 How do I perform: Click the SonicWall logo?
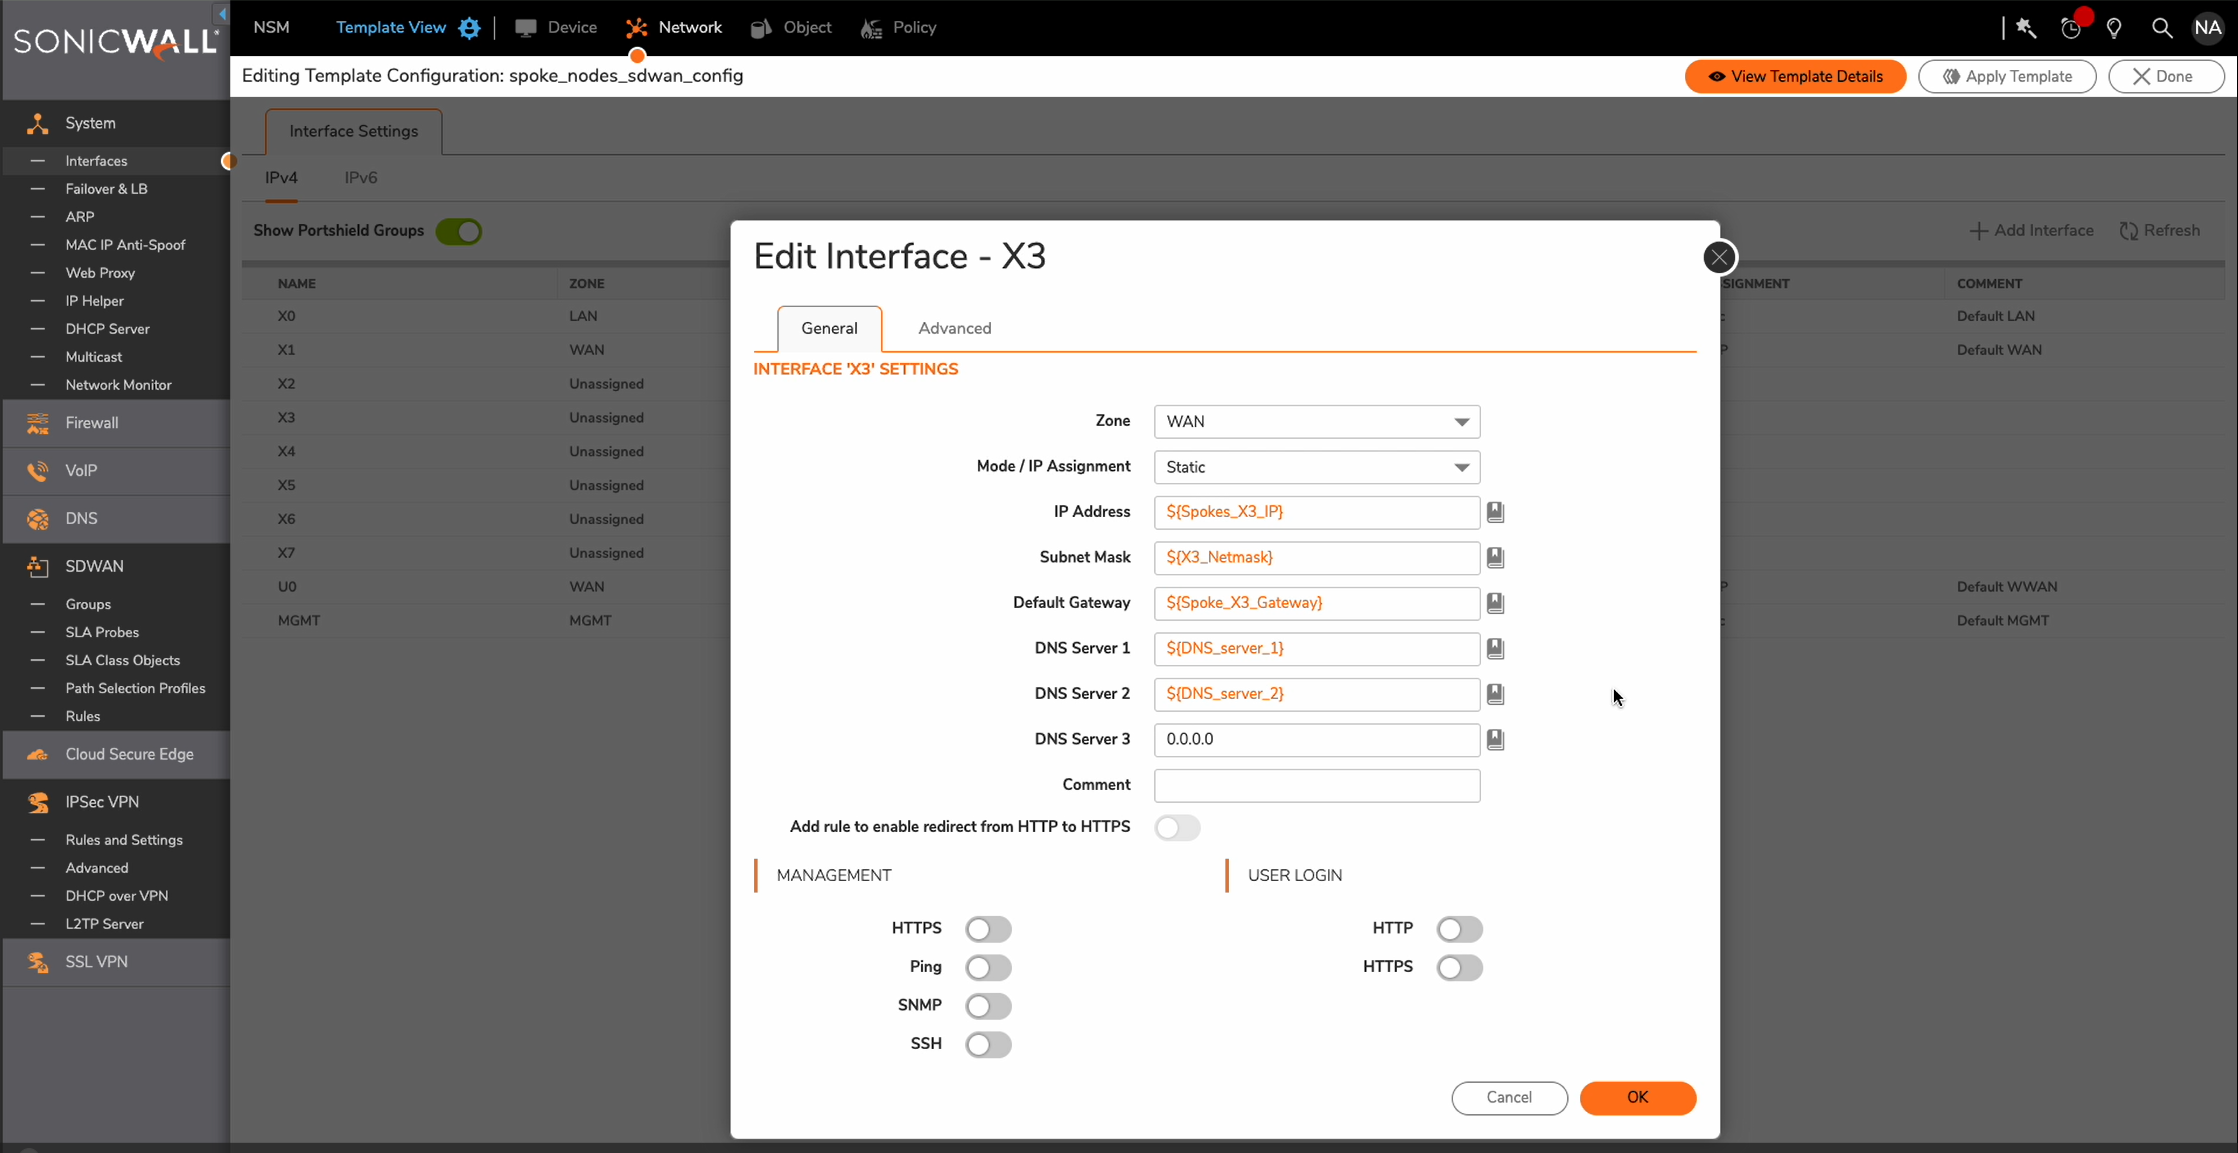(115, 42)
